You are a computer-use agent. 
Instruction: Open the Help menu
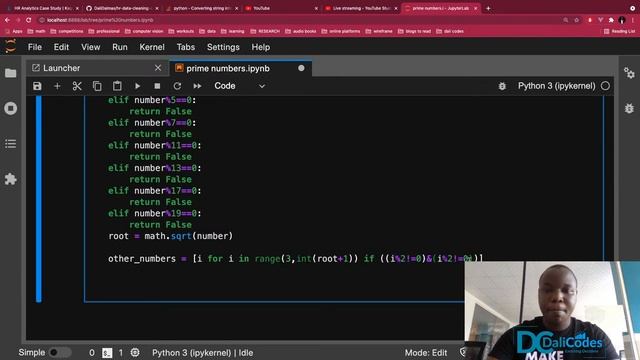pos(260,47)
